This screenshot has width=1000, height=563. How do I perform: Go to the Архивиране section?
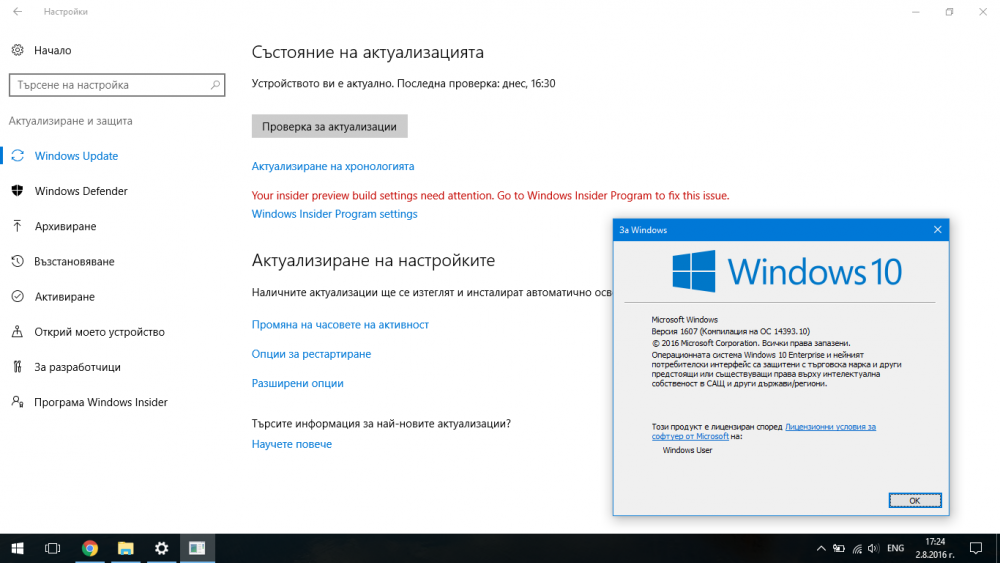(x=65, y=226)
